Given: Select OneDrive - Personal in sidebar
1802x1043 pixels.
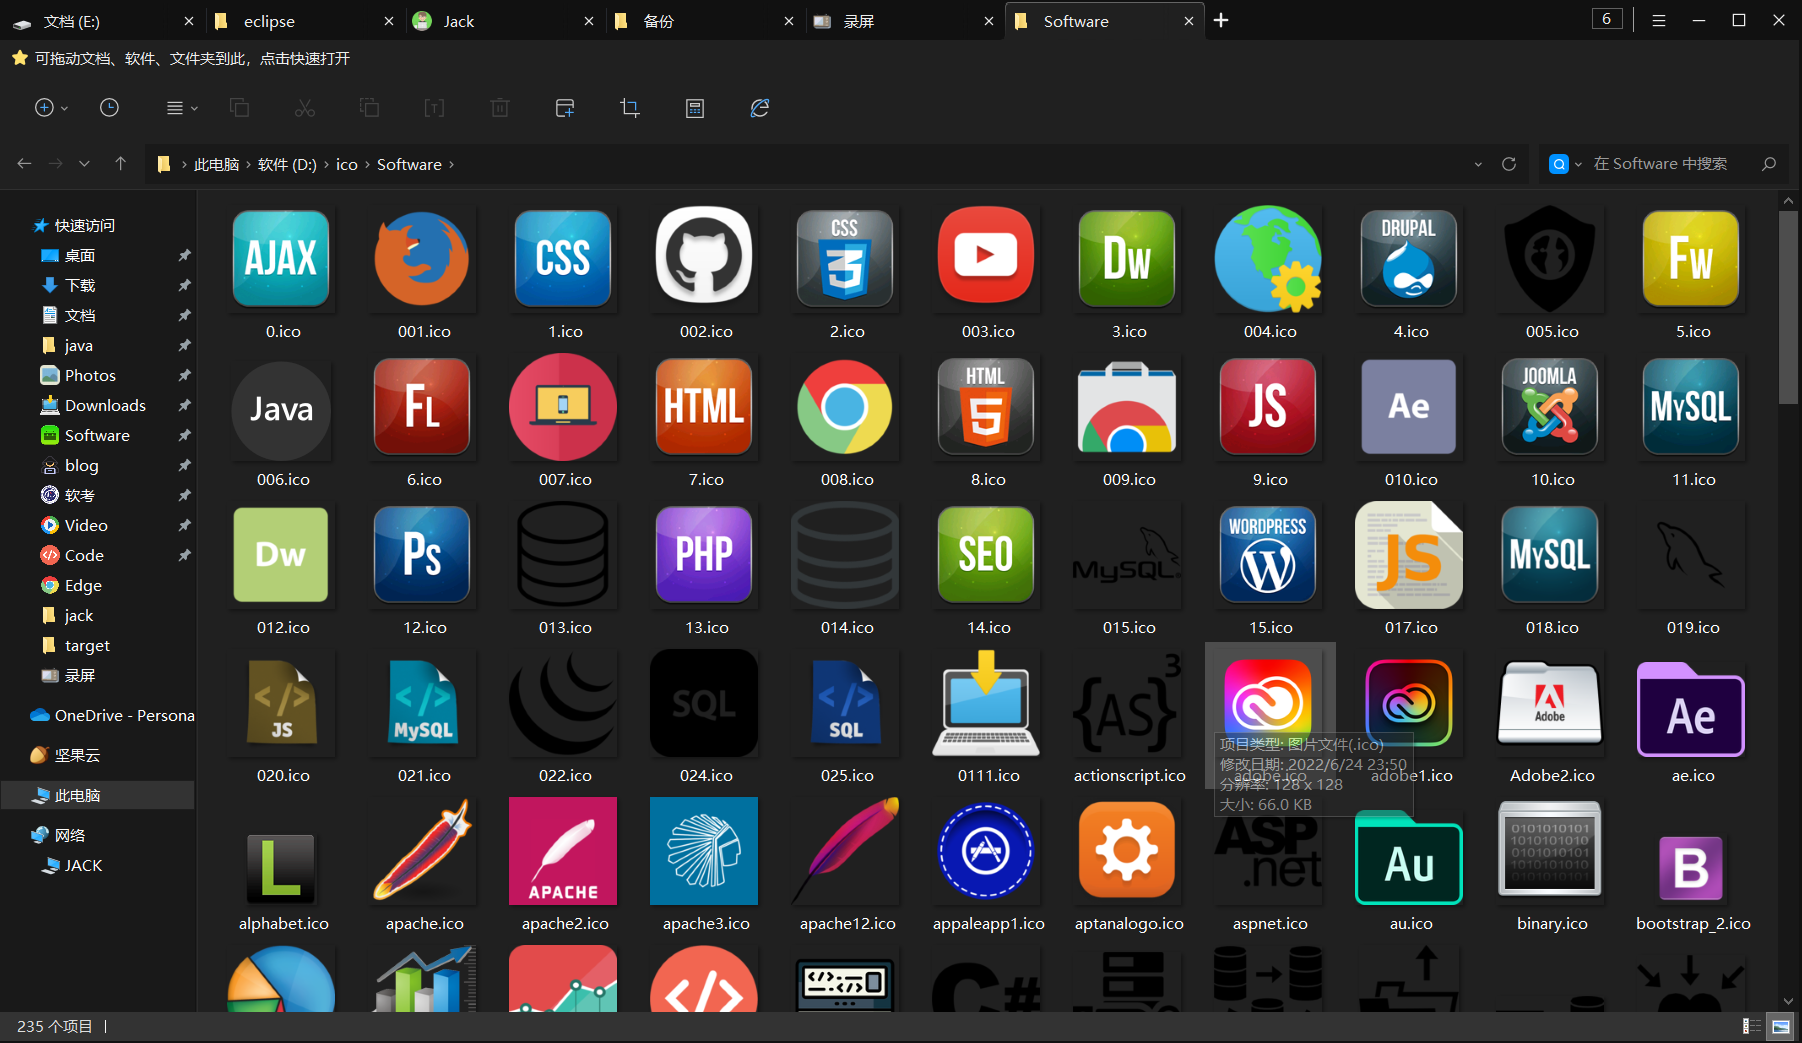Looking at the screenshot, I should [x=112, y=715].
